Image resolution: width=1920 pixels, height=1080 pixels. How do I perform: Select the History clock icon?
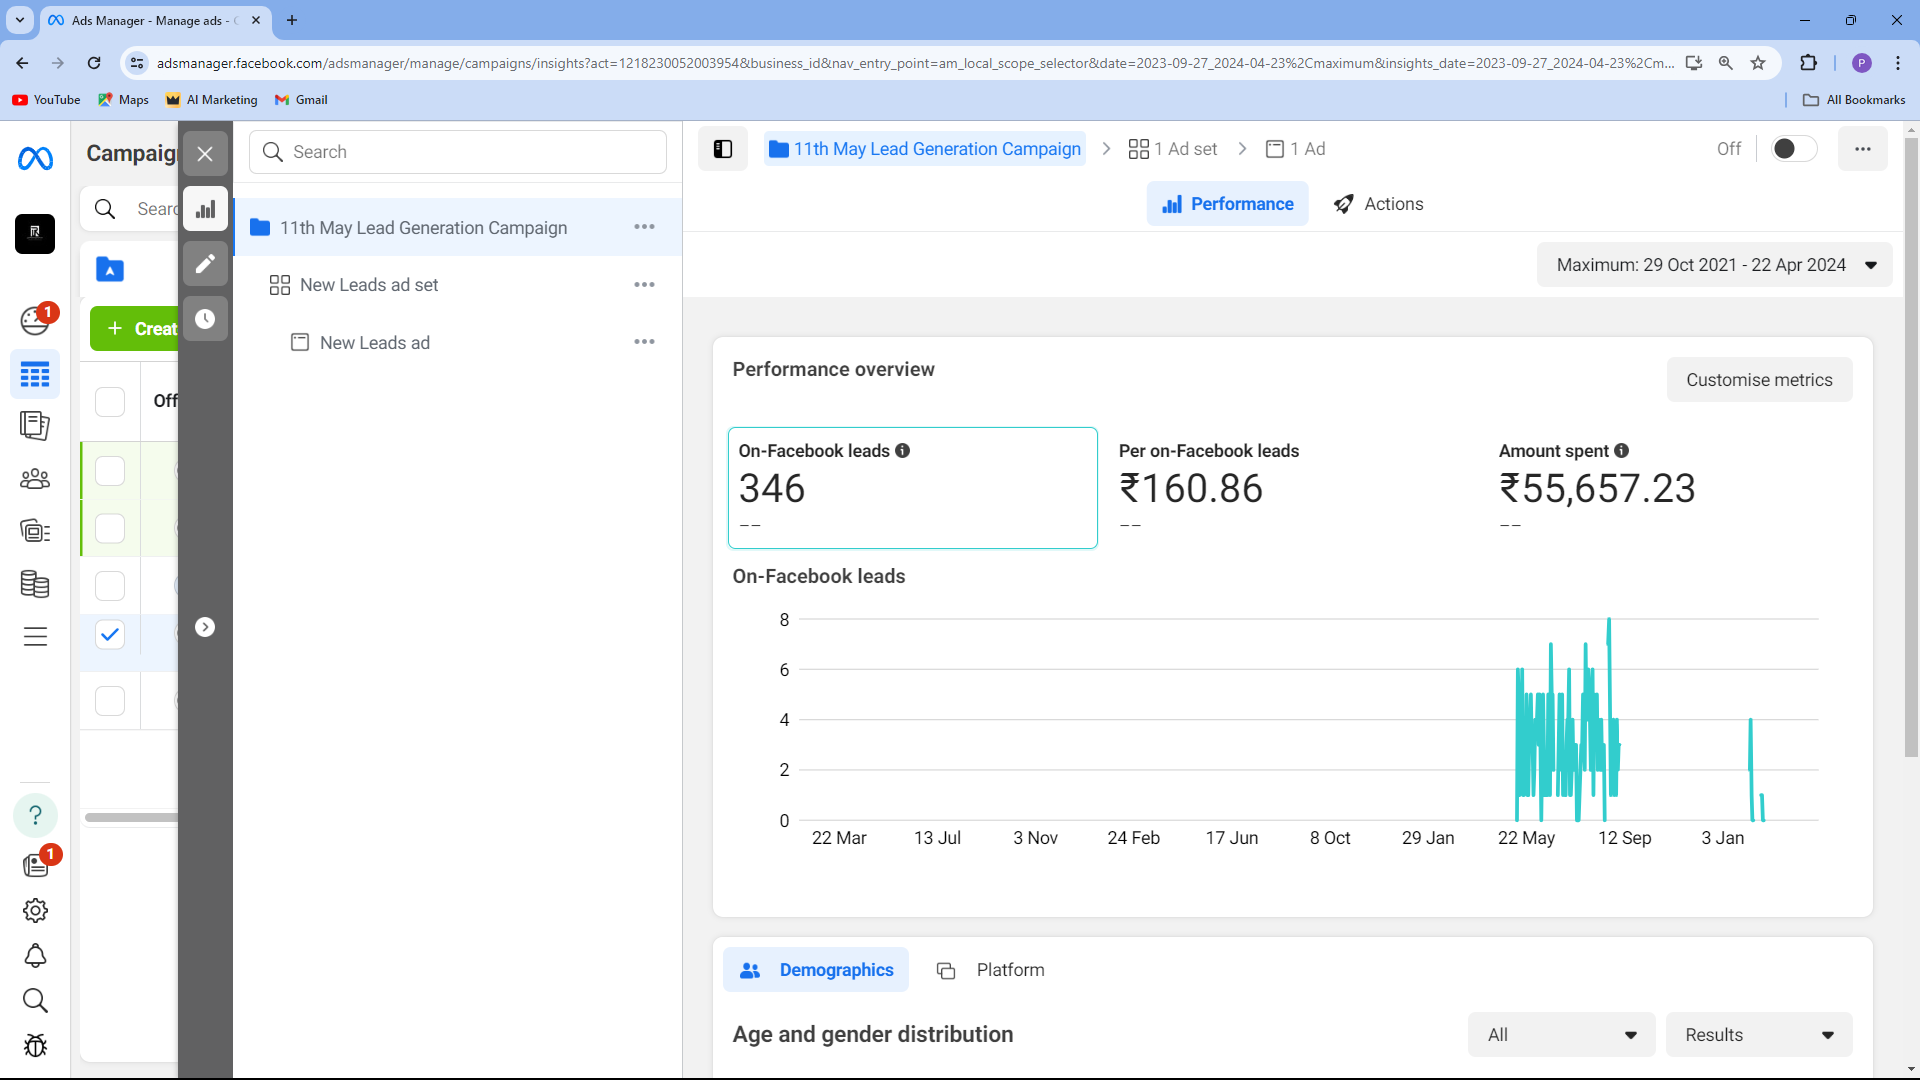[205, 319]
